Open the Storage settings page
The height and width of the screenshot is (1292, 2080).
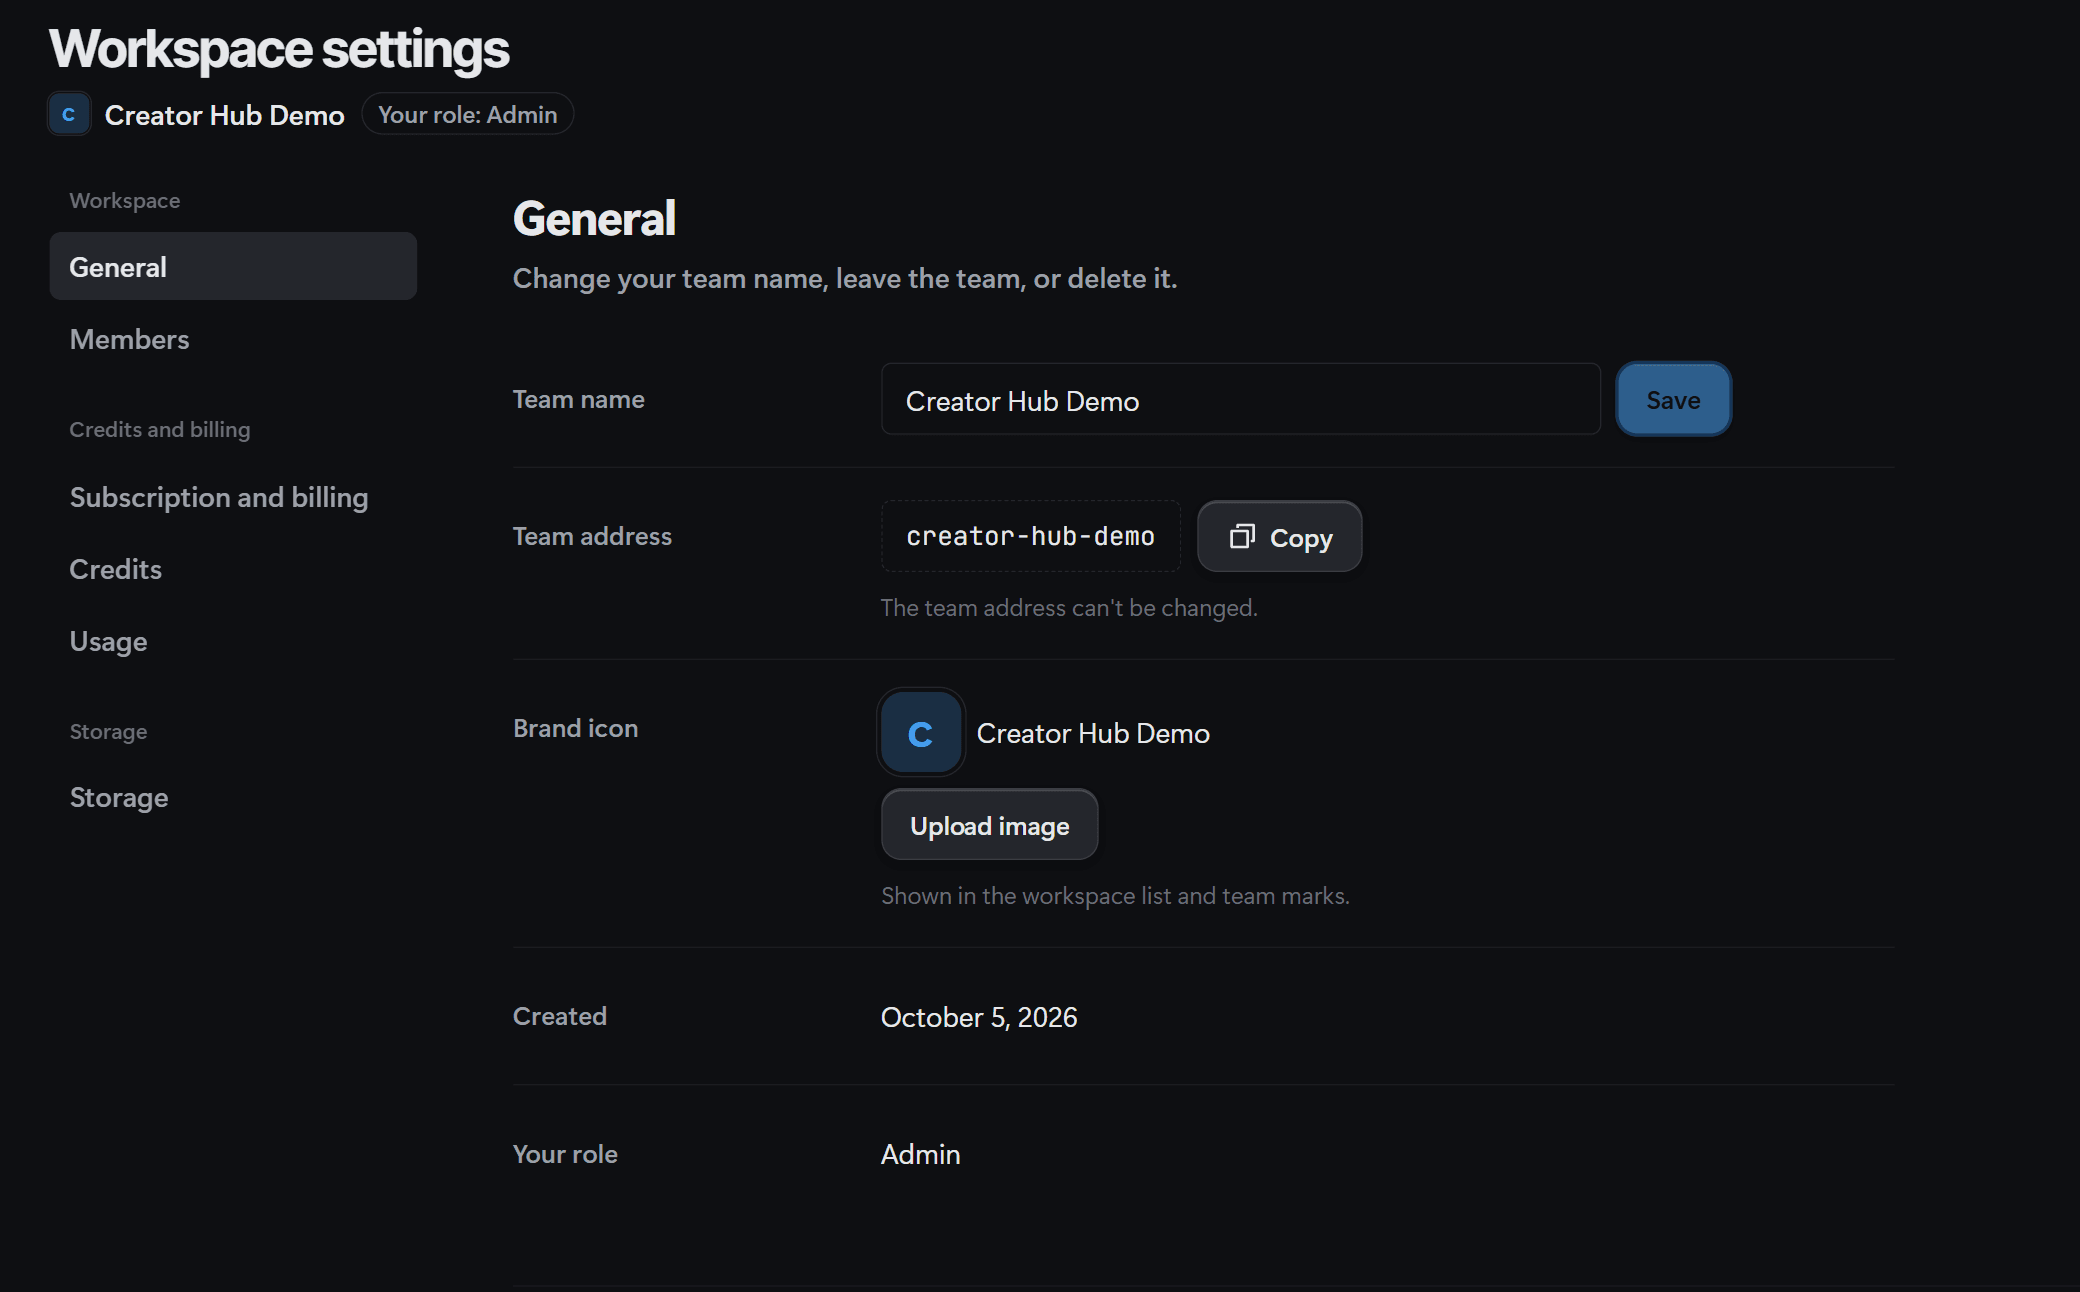point(233,797)
